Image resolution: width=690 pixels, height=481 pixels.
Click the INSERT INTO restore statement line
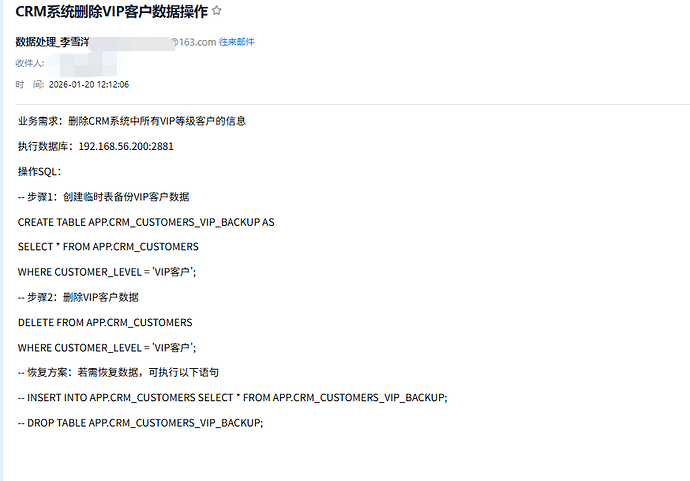[x=232, y=398]
